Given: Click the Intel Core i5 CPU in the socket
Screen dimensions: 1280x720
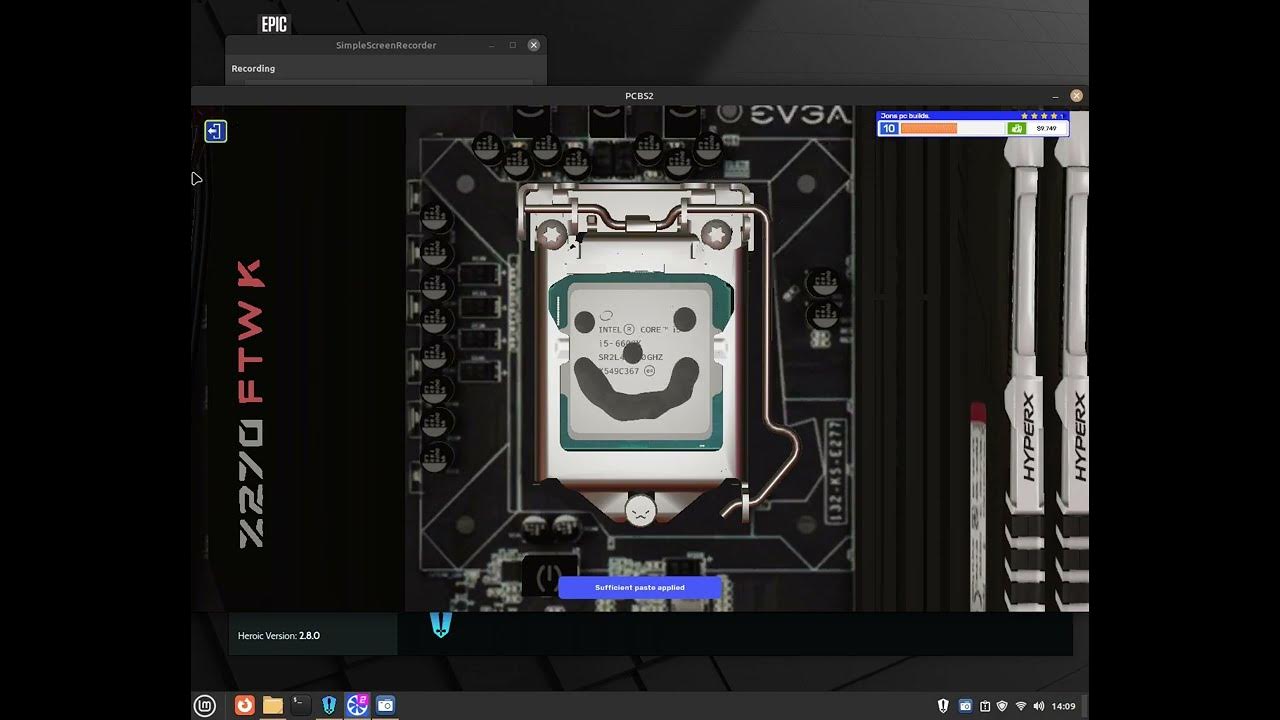Looking at the screenshot, I should click(640, 360).
